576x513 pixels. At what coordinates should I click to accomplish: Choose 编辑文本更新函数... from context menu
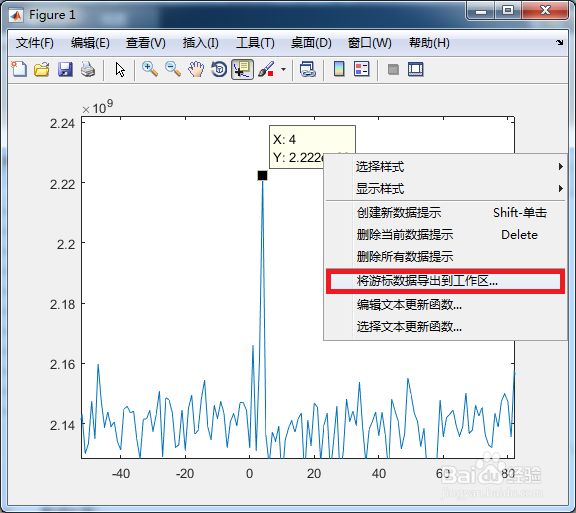(x=445, y=305)
